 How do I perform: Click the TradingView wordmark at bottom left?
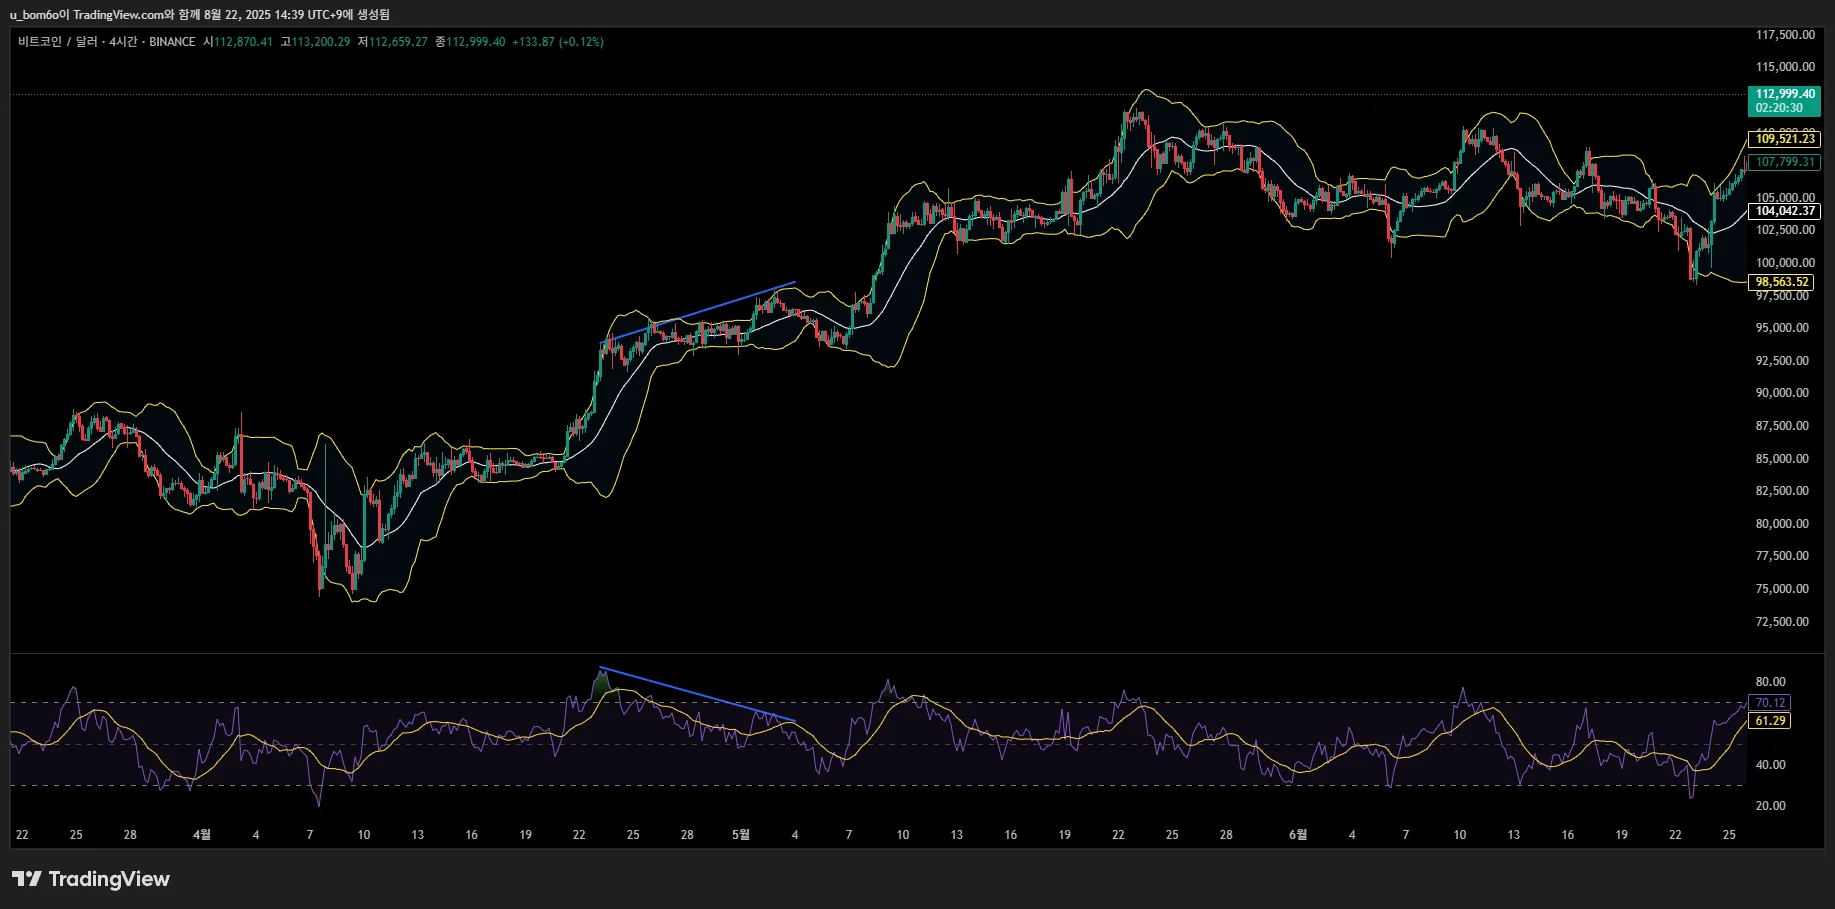[x=109, y=879]
